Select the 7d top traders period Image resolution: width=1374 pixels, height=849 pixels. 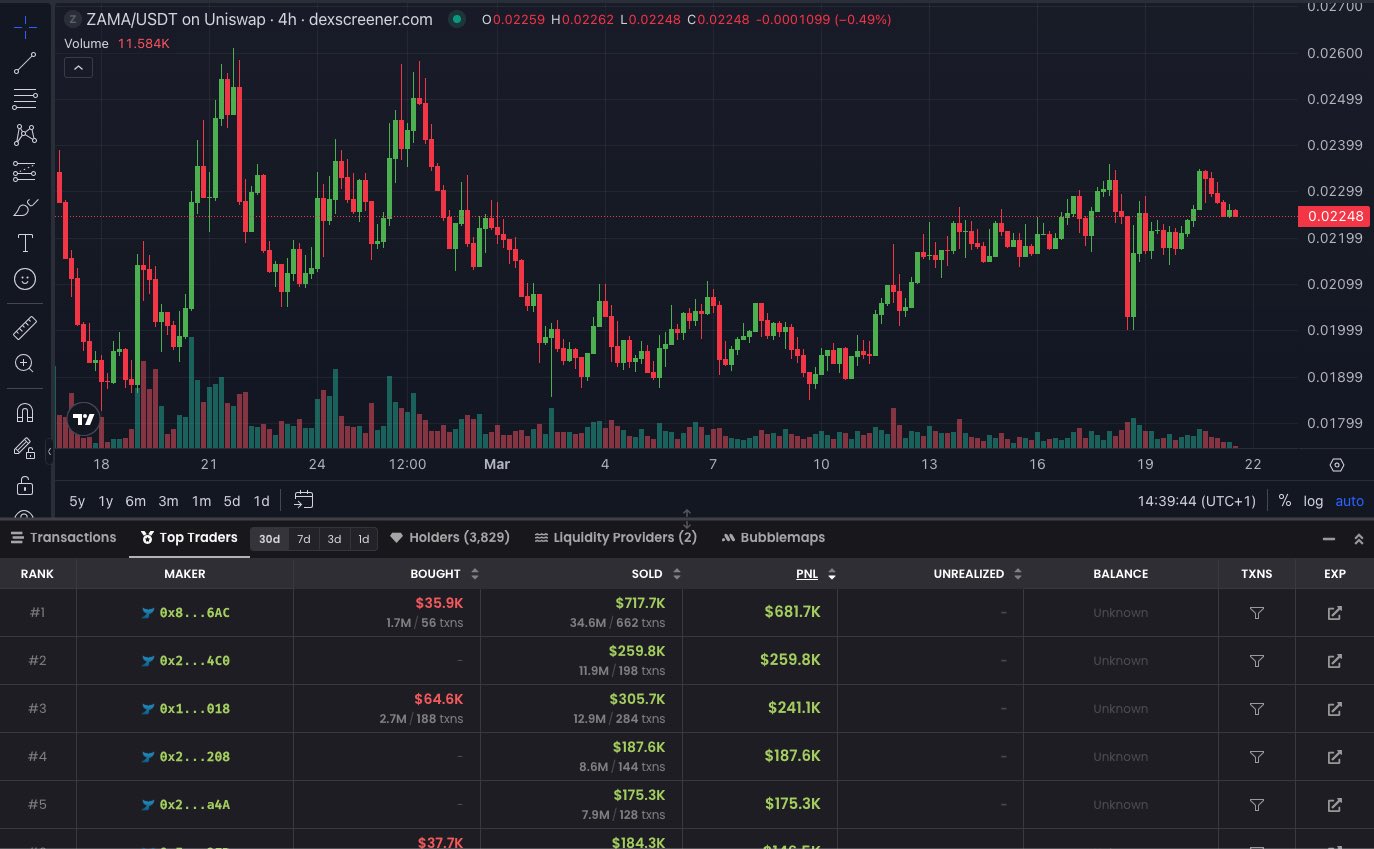click(304, 539)
